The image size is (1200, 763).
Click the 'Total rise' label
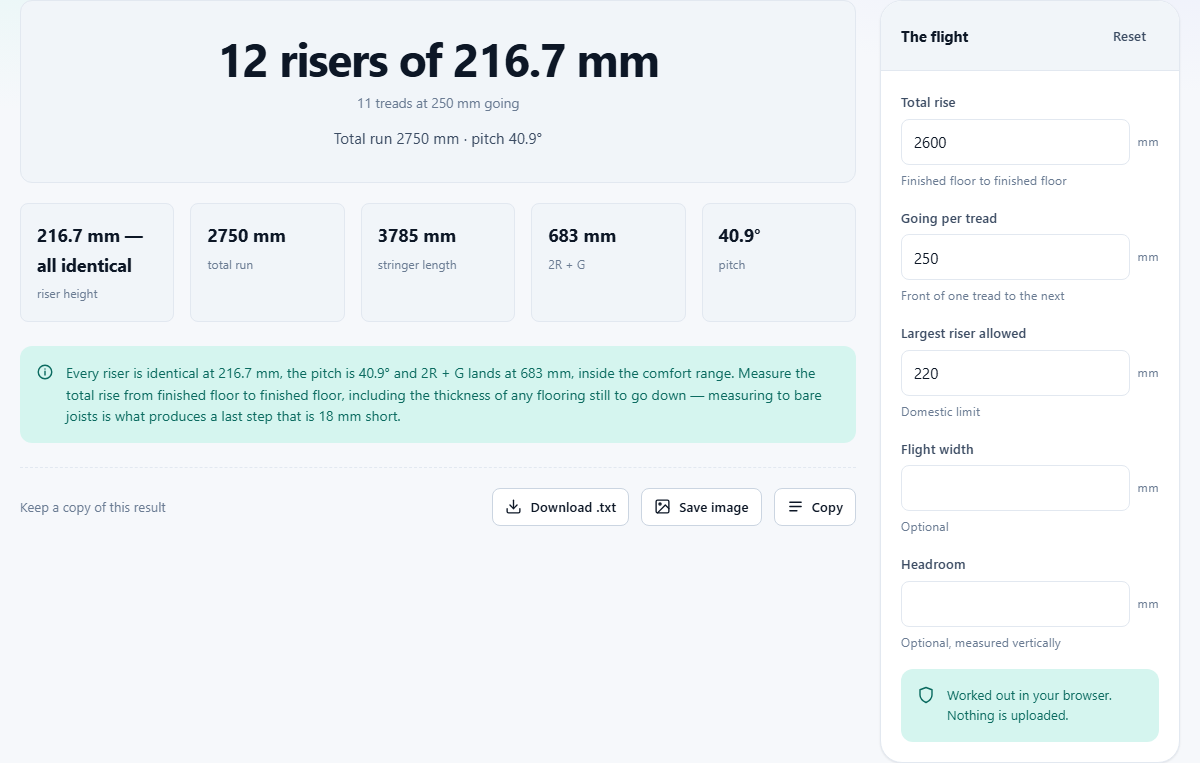928,102
